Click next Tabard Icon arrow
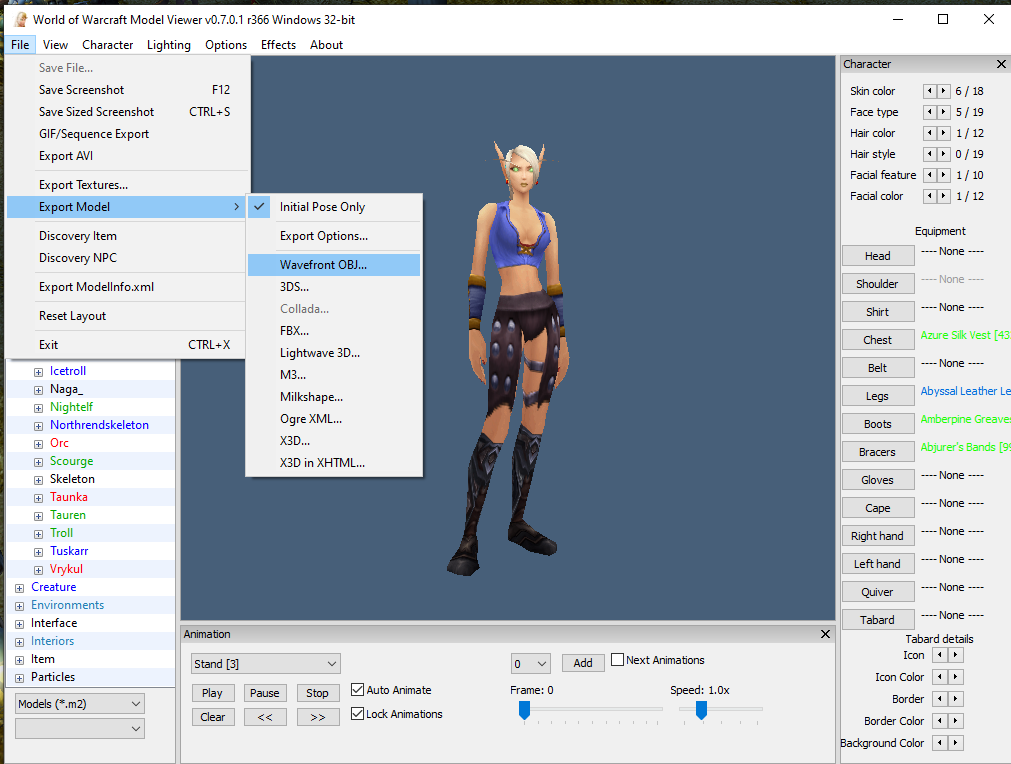The height and width of the screenshot is (764, 1011). coord(956,655)
